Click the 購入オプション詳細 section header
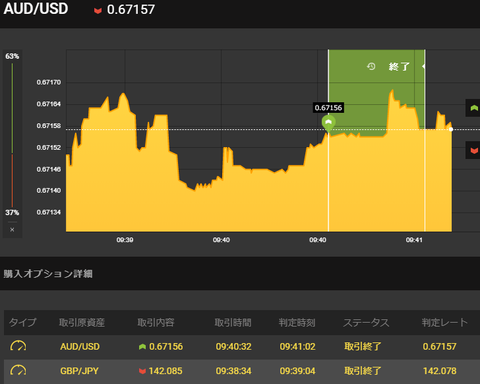This screenshot has width=480, height=384. [48, 274]
